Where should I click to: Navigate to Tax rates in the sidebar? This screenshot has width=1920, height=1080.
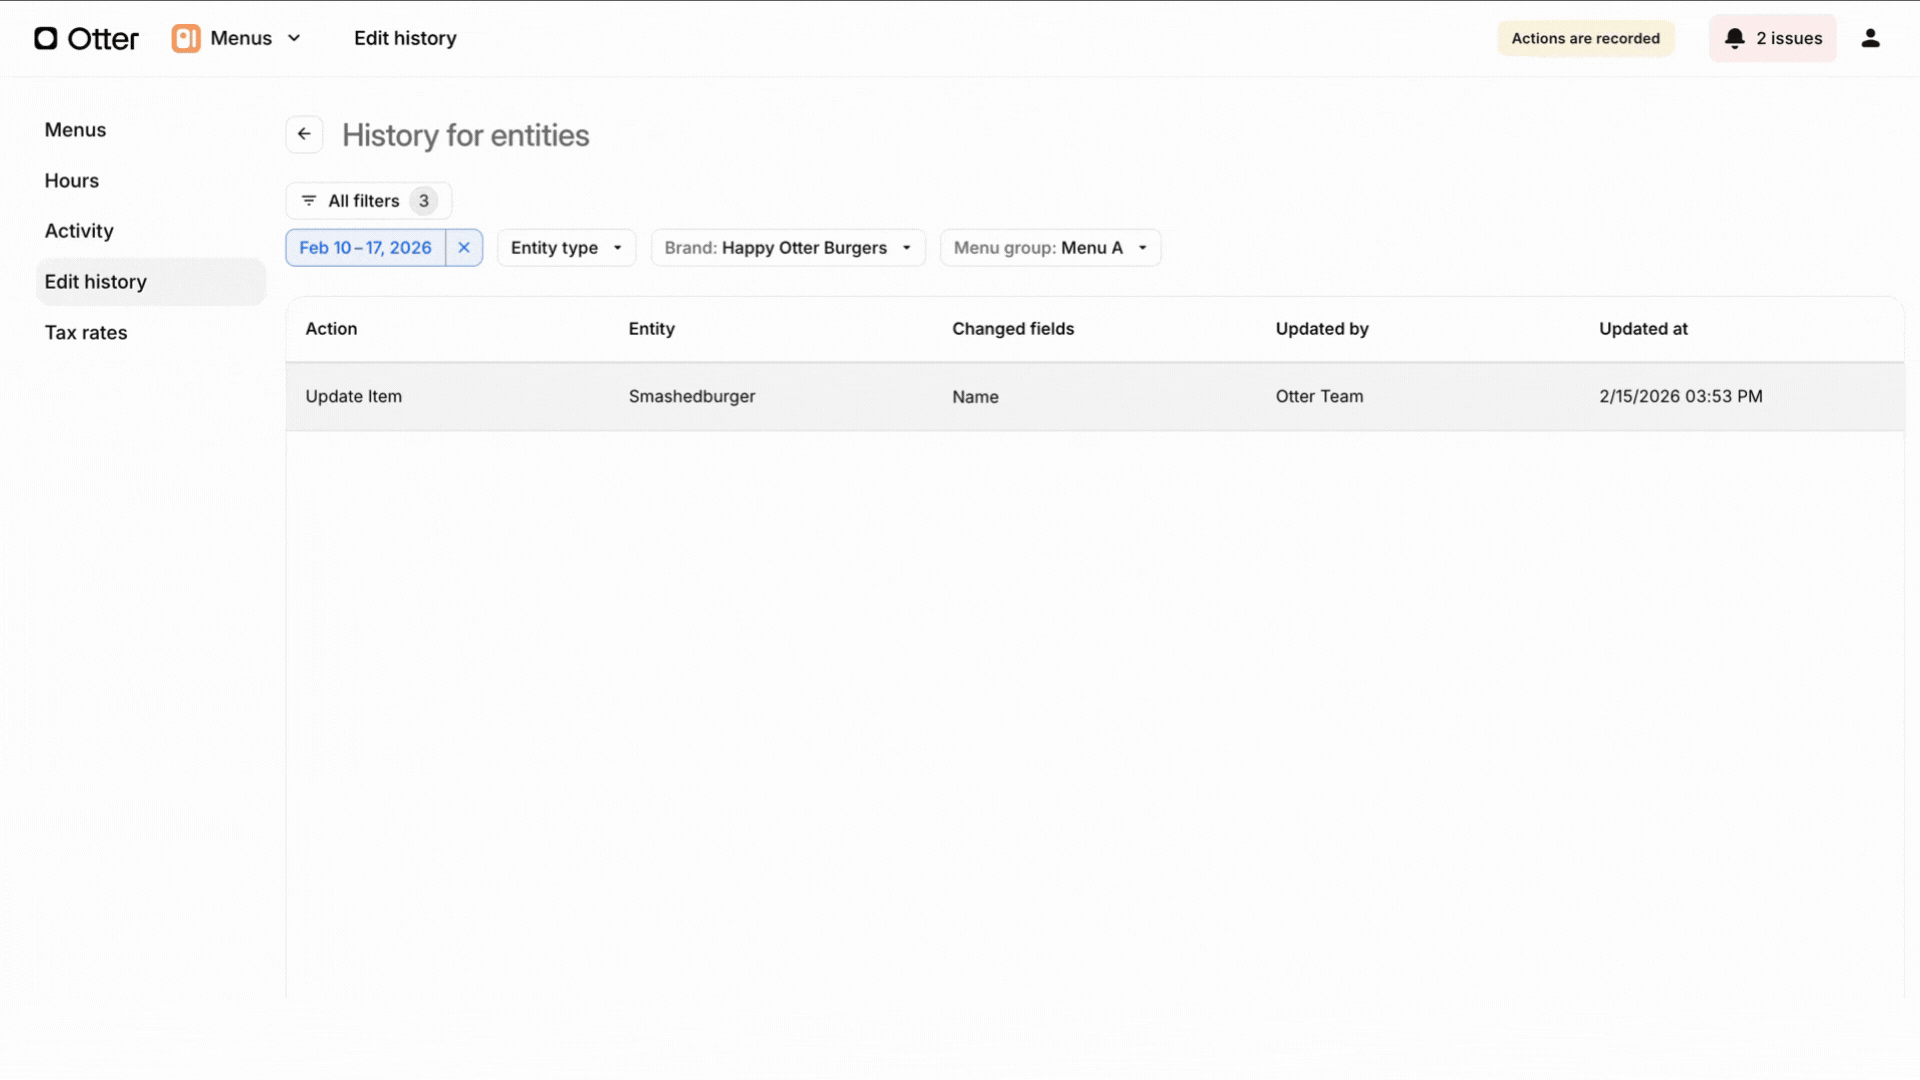(x=86, y=332)
